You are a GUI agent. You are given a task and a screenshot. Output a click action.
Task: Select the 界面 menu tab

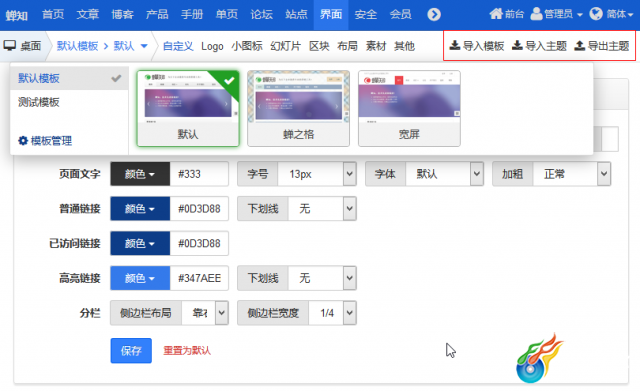[331, 15]
